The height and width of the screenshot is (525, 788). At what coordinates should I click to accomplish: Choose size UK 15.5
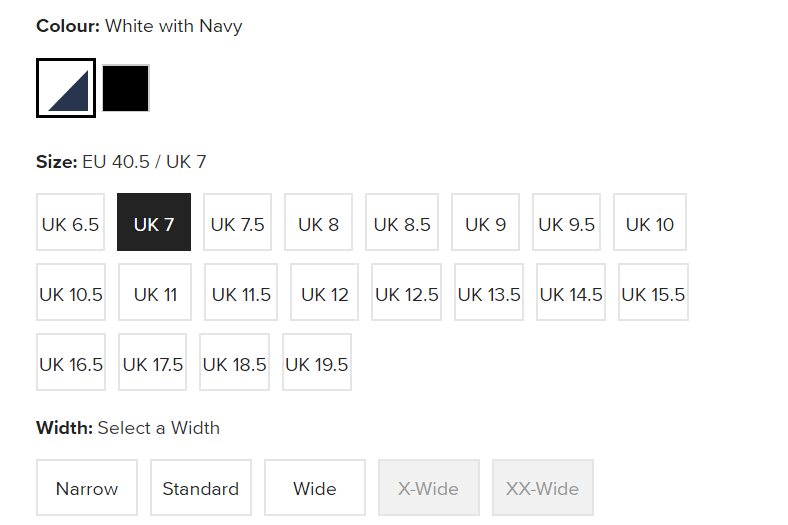pos(653,292)
